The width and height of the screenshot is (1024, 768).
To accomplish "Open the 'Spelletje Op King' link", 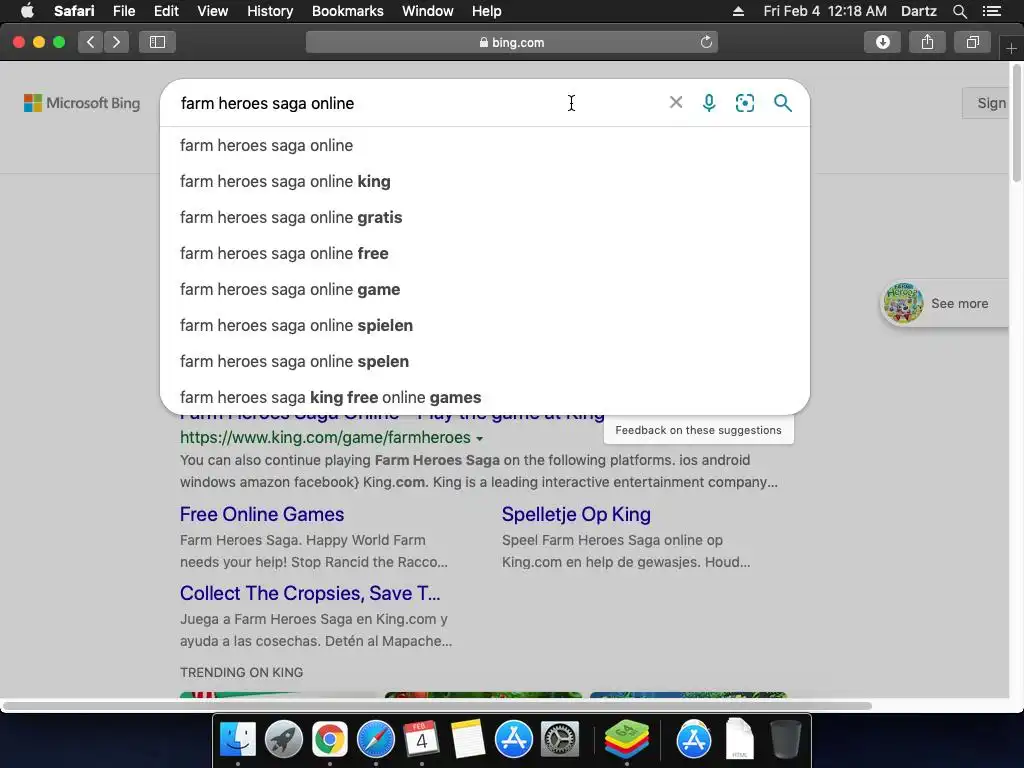I will [576, 514].
